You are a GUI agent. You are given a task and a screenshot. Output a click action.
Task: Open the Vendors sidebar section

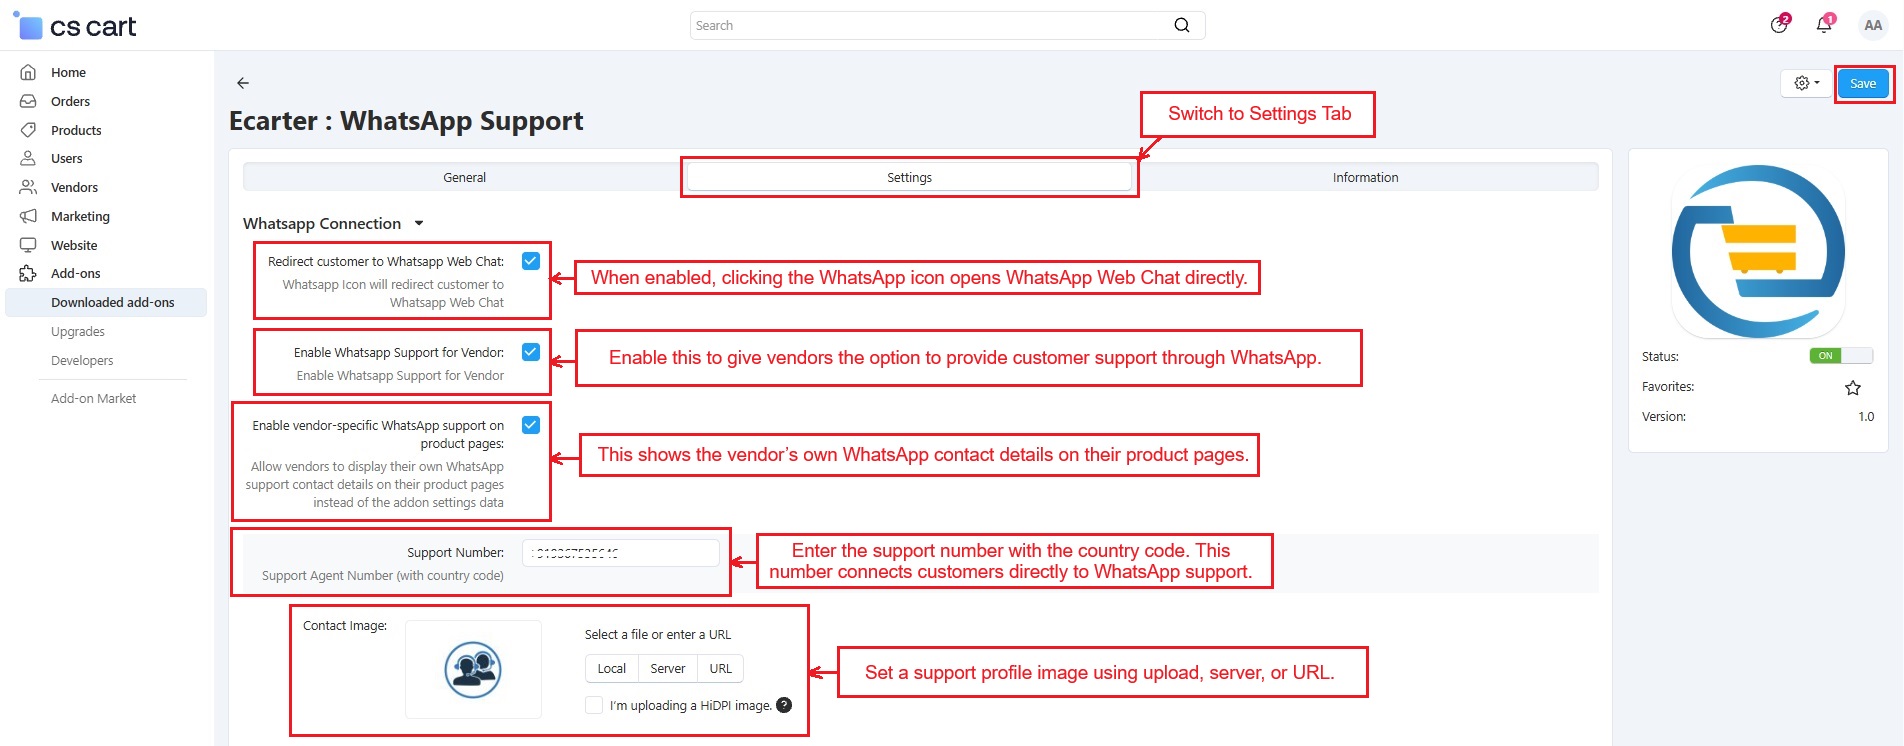[74, 187]
